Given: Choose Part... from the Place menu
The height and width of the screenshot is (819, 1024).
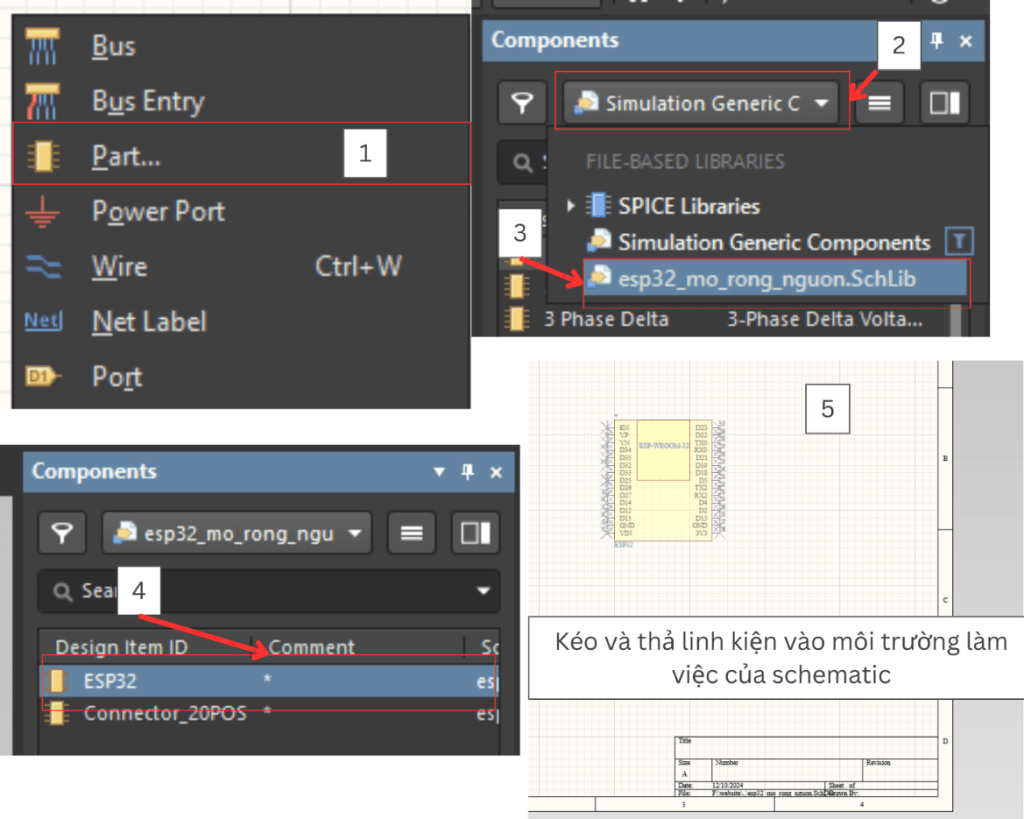Looking at the screenshot, I should pos(126,156).
